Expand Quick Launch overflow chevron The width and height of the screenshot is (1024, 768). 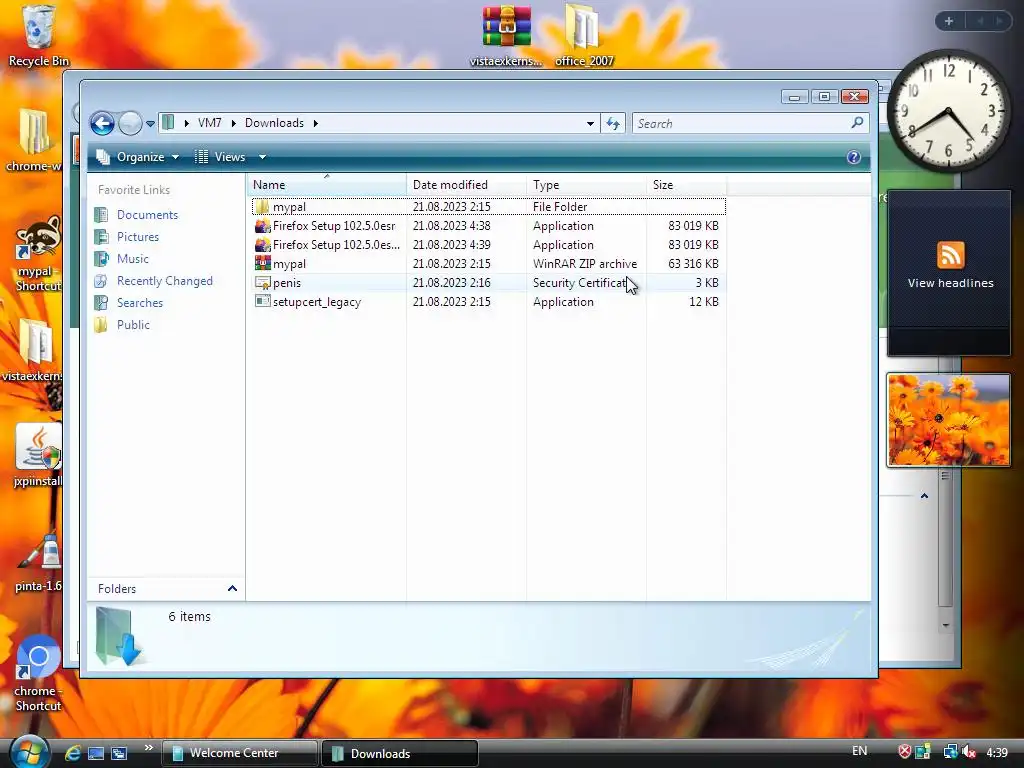148,748
